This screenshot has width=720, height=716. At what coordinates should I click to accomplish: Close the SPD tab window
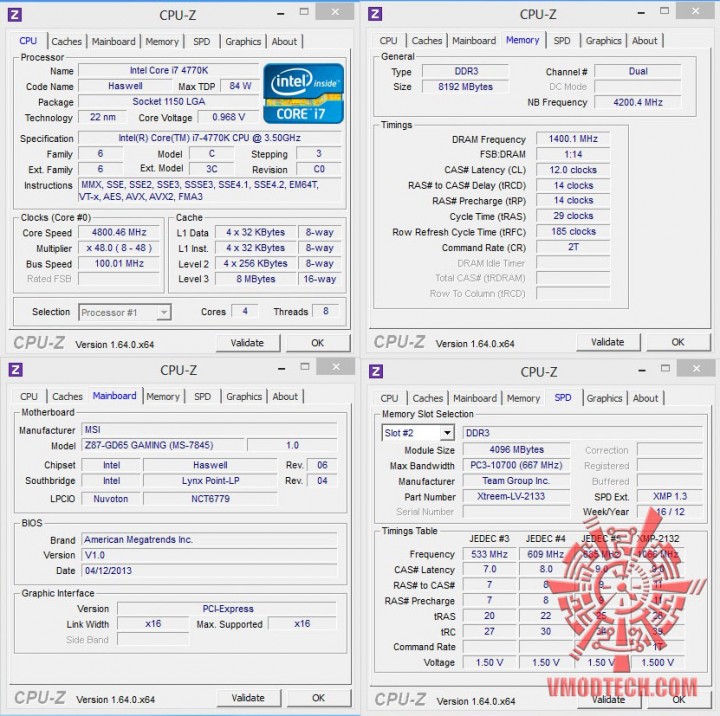(x=696, y=369)
